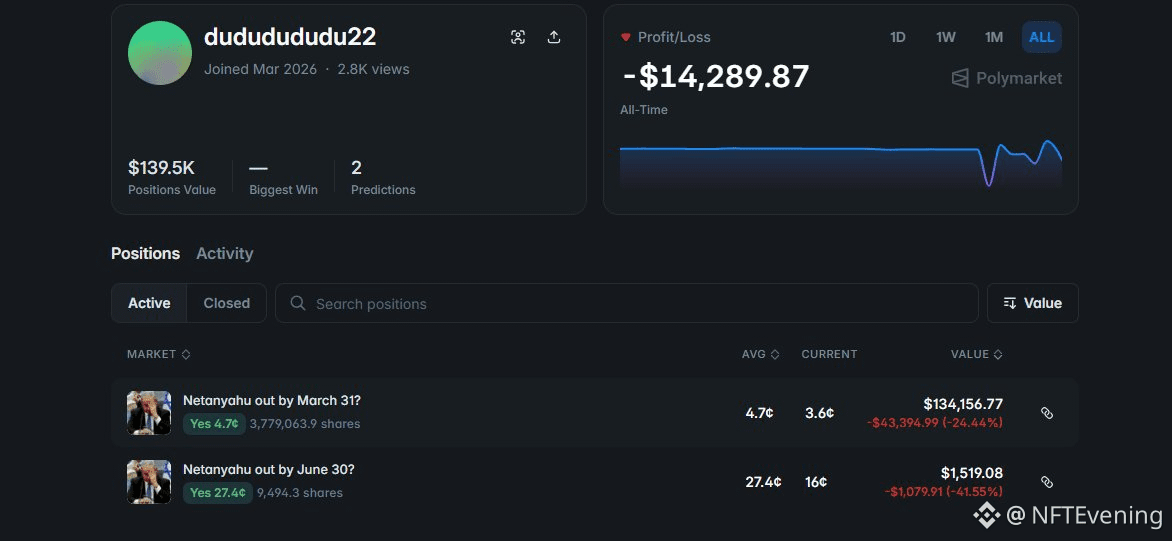Click the magnifier icon in the search bar
1172x541 pixels.
pyautogui.click(x=297, y=303)
